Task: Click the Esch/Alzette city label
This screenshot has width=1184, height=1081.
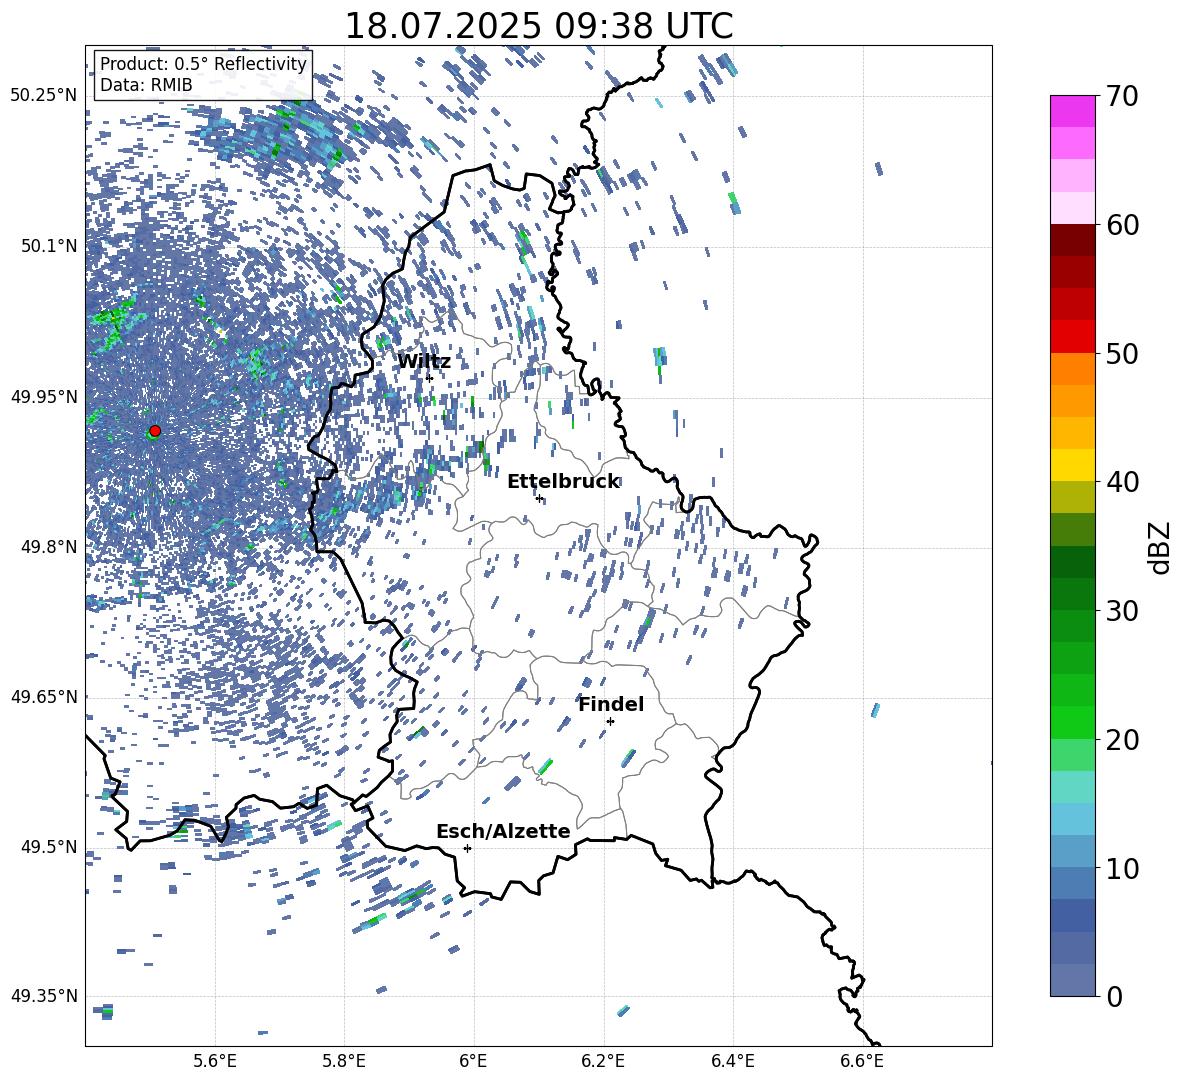Action: [503, 831]
